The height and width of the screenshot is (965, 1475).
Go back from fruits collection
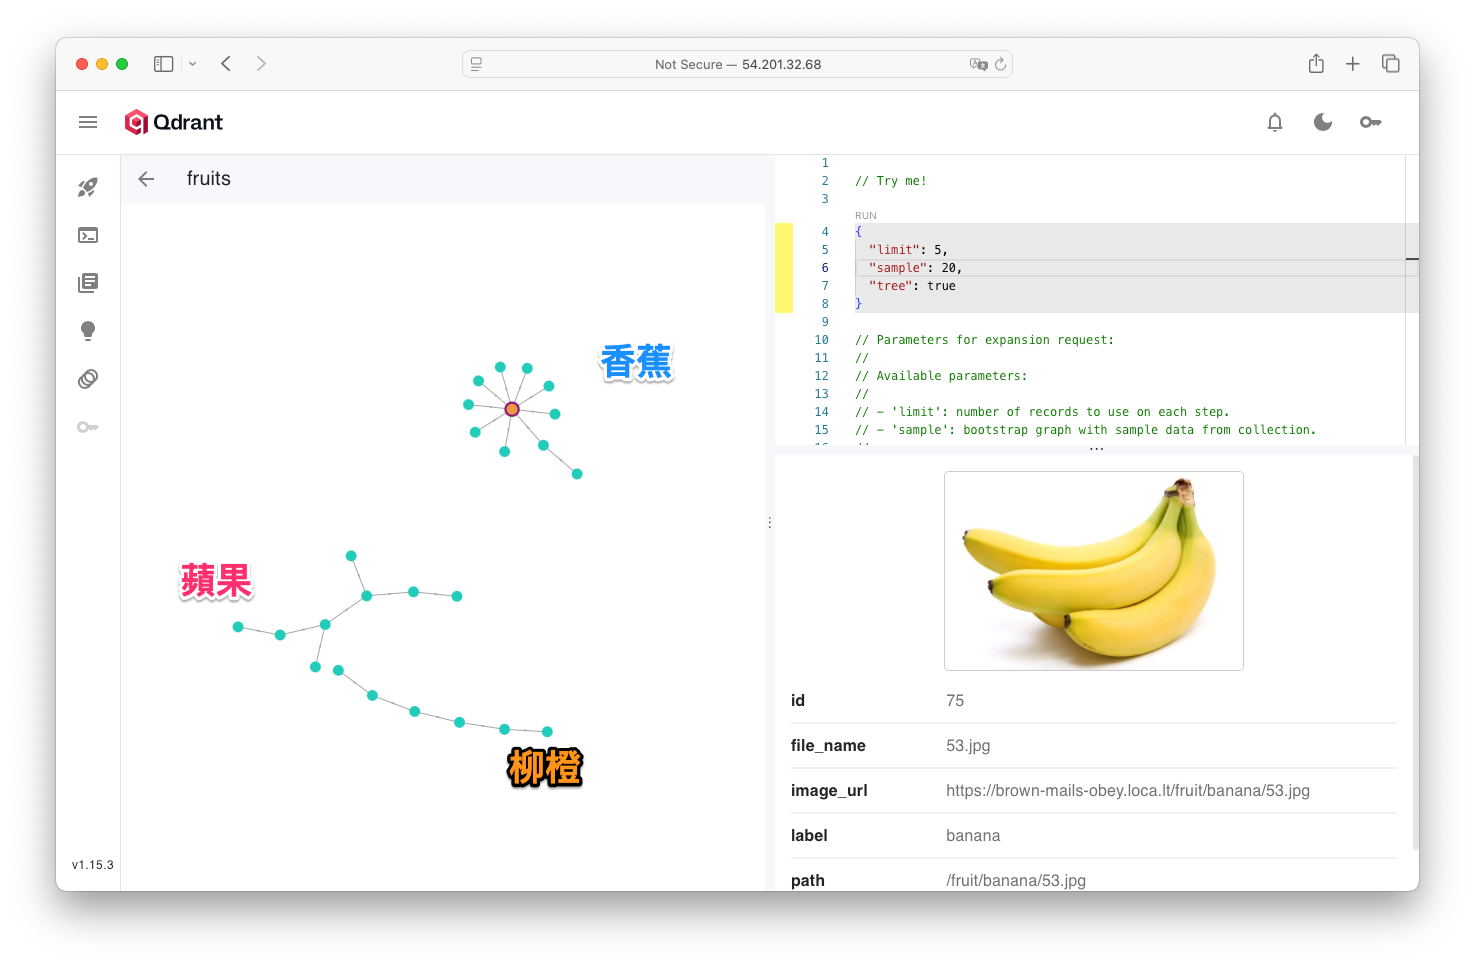click(146, 179)
